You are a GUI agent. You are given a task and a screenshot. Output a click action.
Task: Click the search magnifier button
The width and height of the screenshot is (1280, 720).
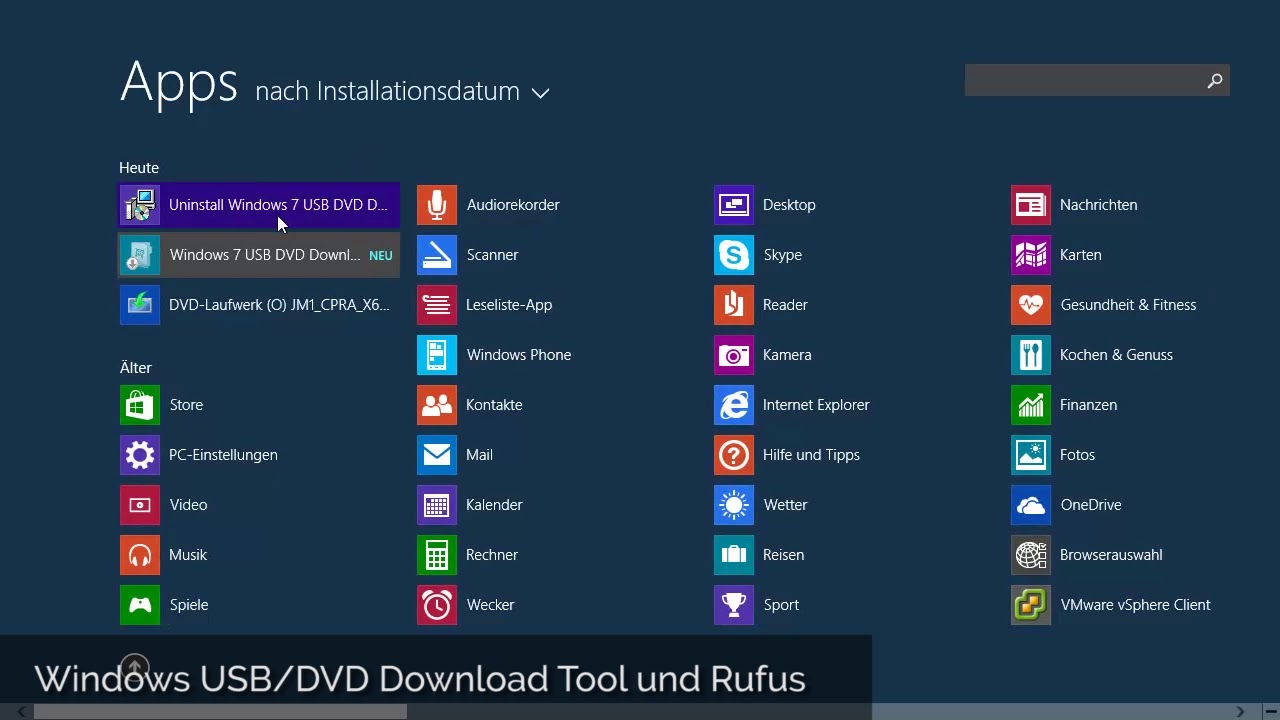pyautogui.click(x=1215, y=81)
